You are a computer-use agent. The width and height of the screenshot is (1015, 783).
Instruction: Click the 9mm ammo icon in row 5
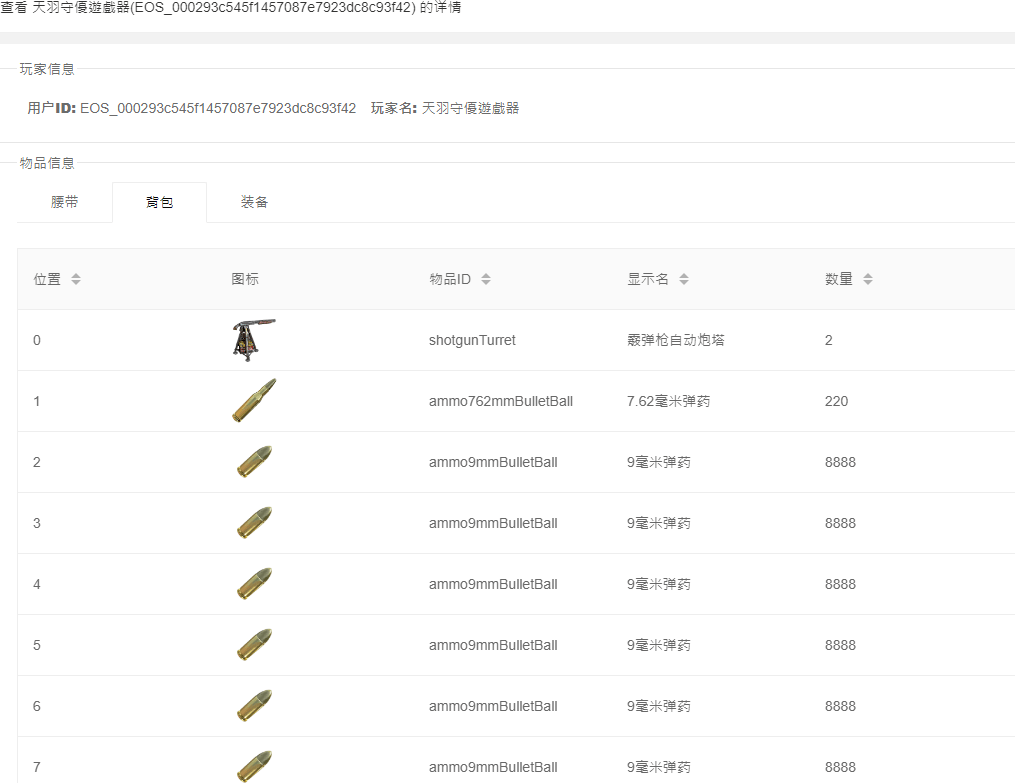[x=254, y=645]
